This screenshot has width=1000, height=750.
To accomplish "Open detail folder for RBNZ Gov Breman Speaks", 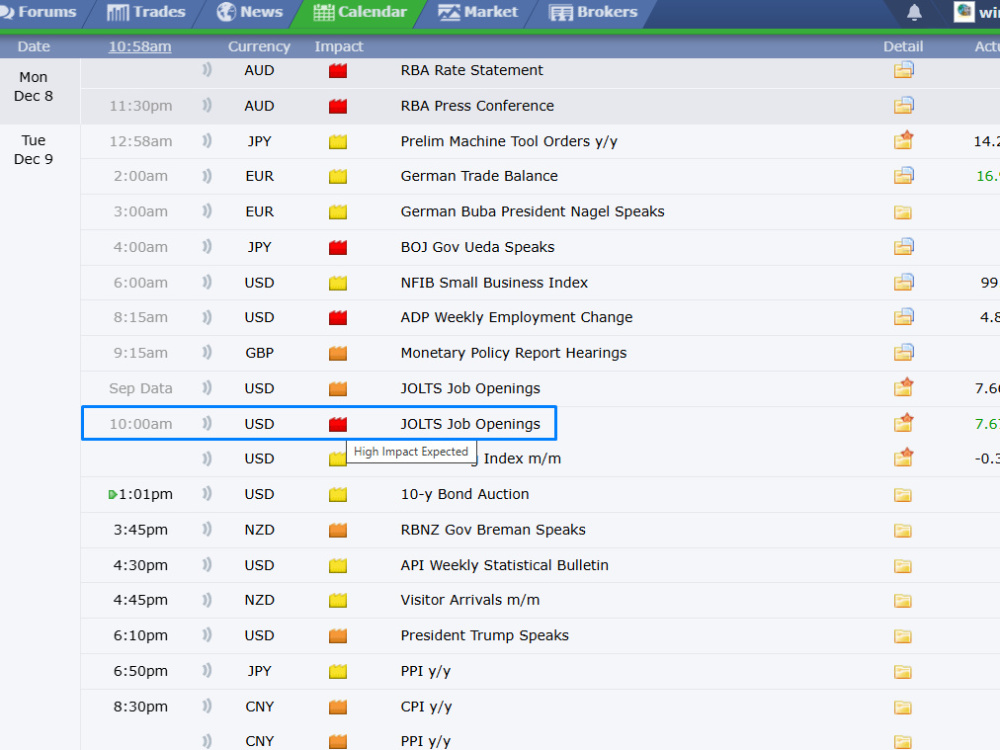I will 902,530.
